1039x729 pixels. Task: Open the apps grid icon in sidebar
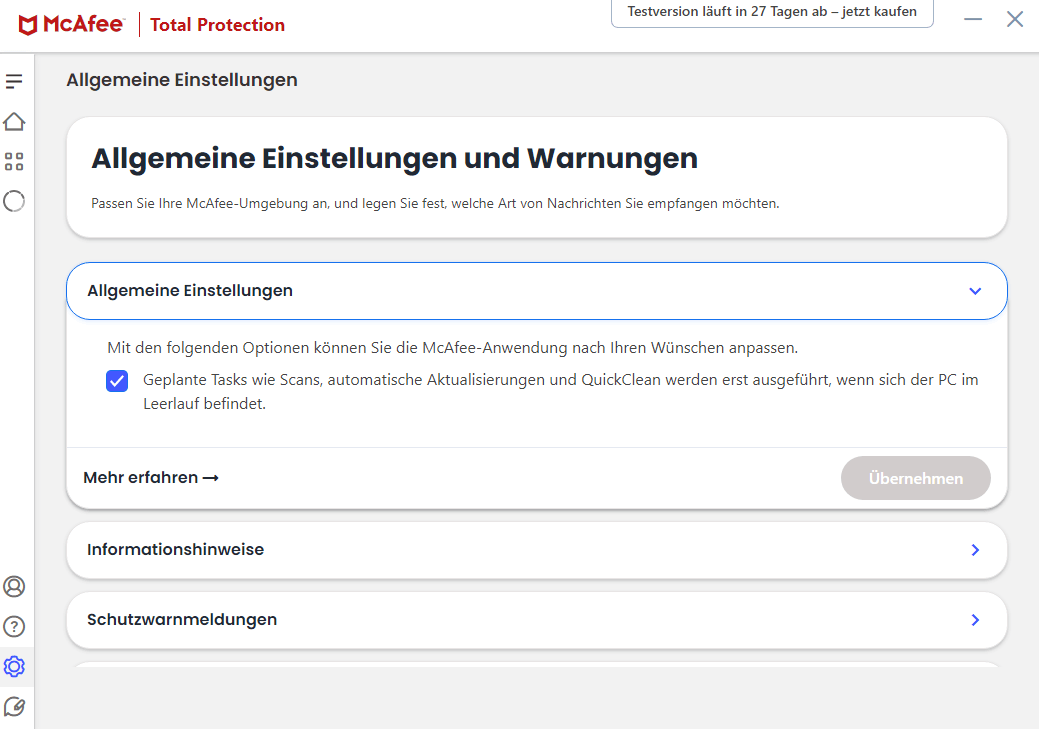14,162
